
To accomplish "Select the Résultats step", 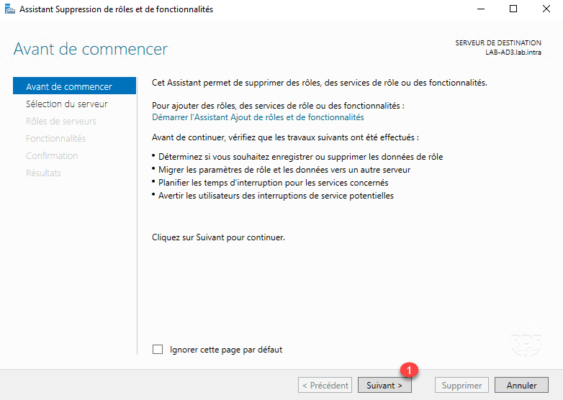I will point(43,173).
